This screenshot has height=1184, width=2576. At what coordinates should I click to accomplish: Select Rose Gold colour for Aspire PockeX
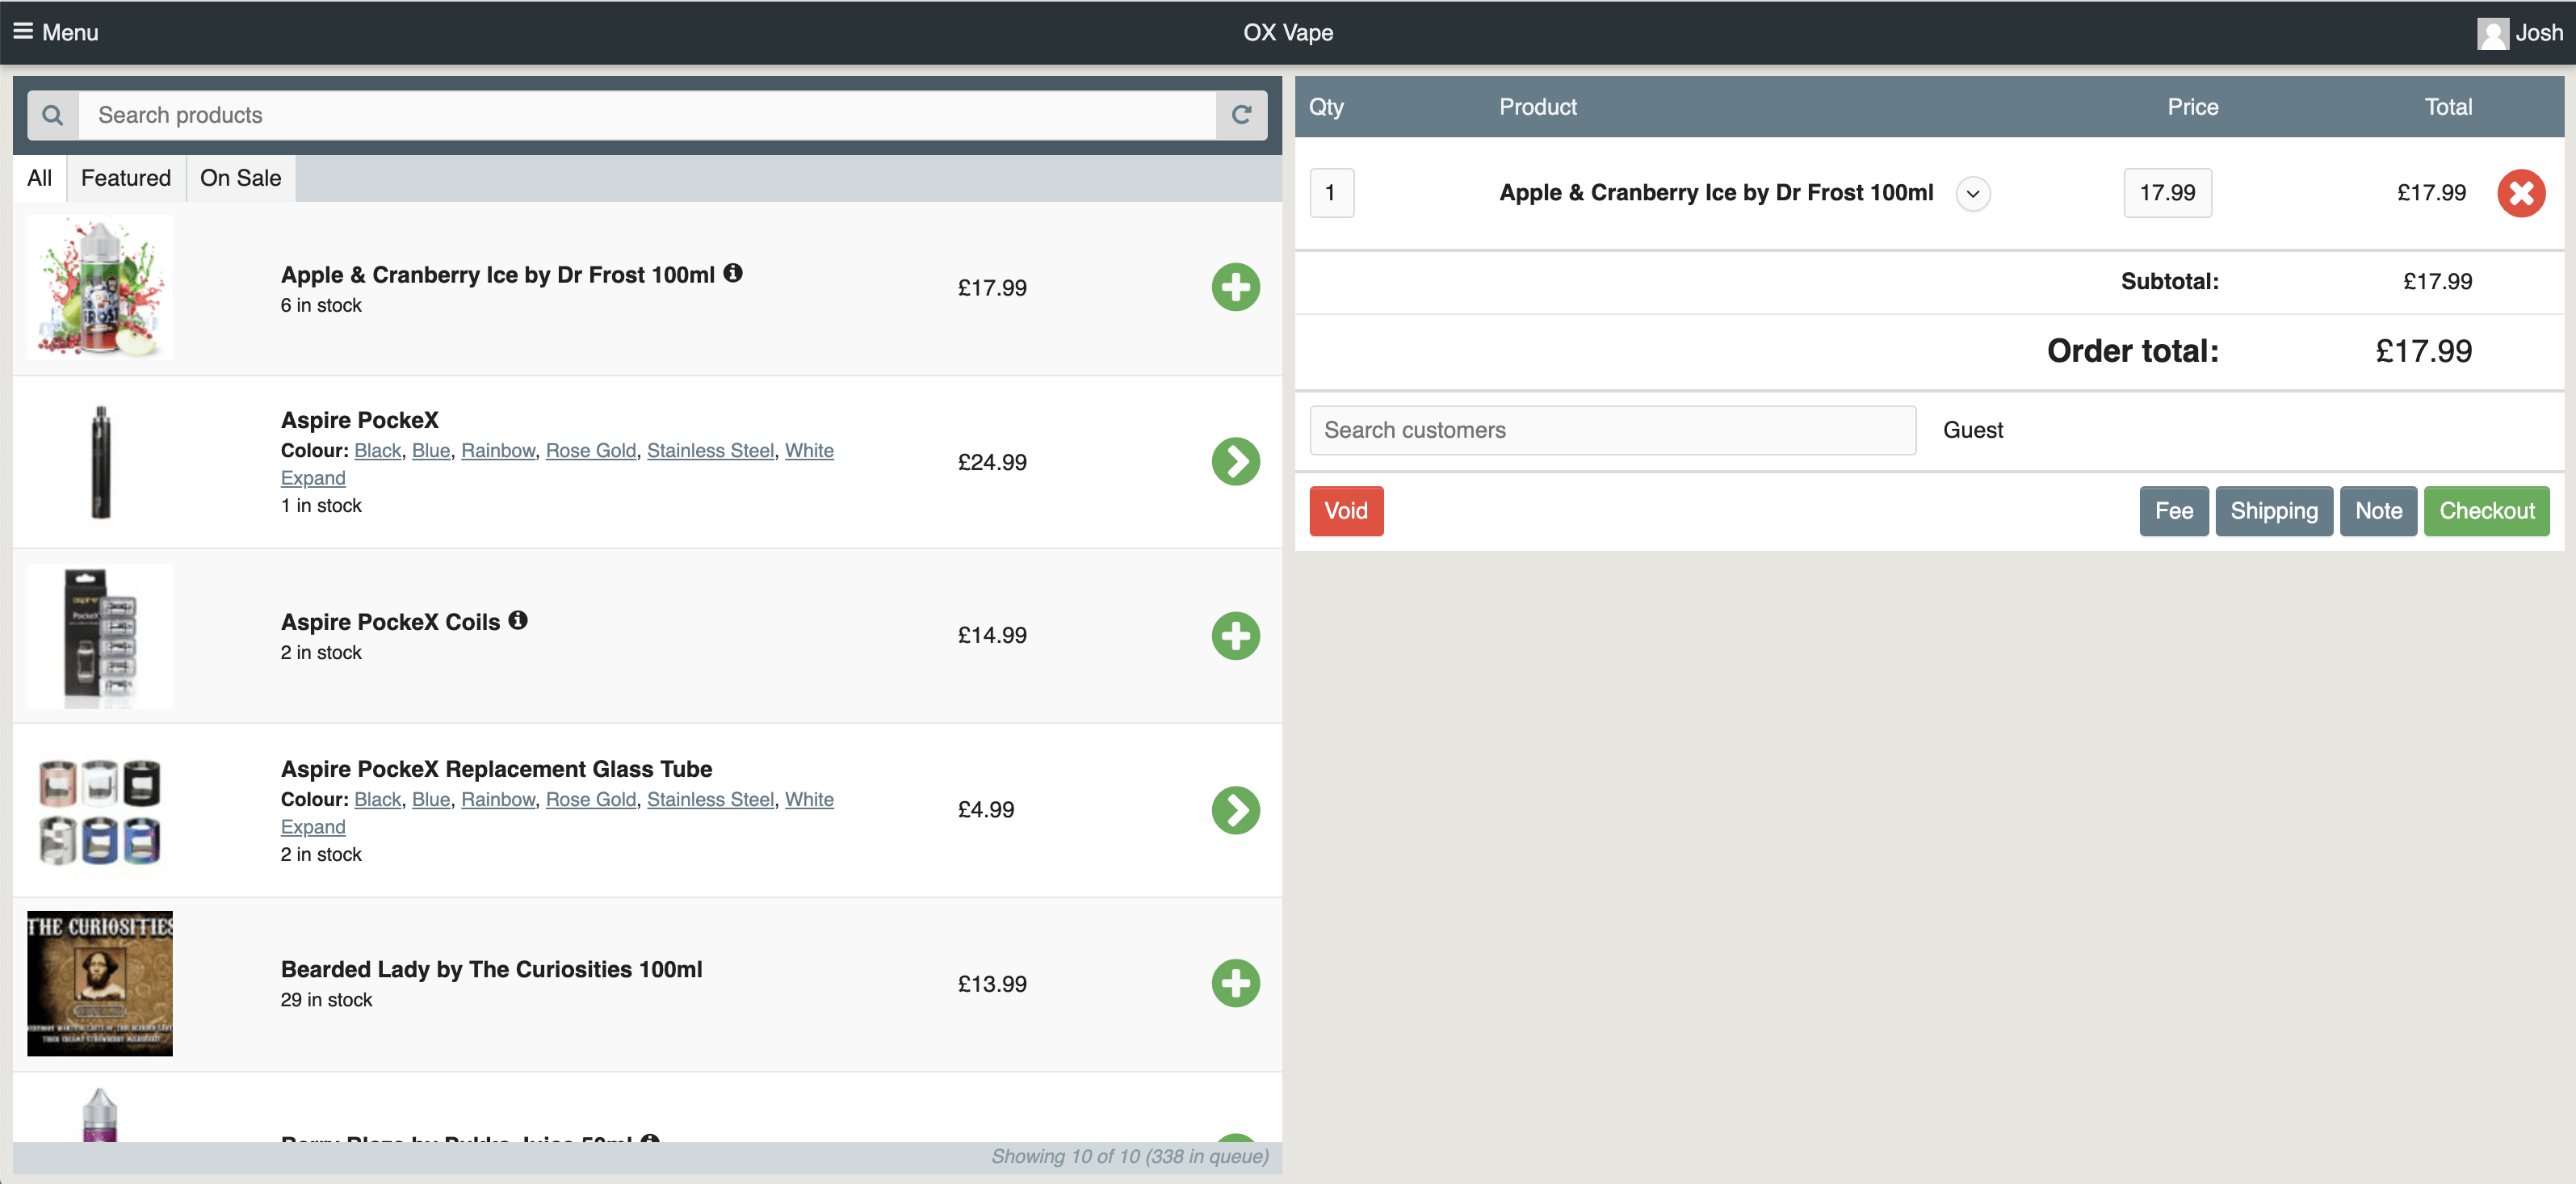[x=591, y=451]
